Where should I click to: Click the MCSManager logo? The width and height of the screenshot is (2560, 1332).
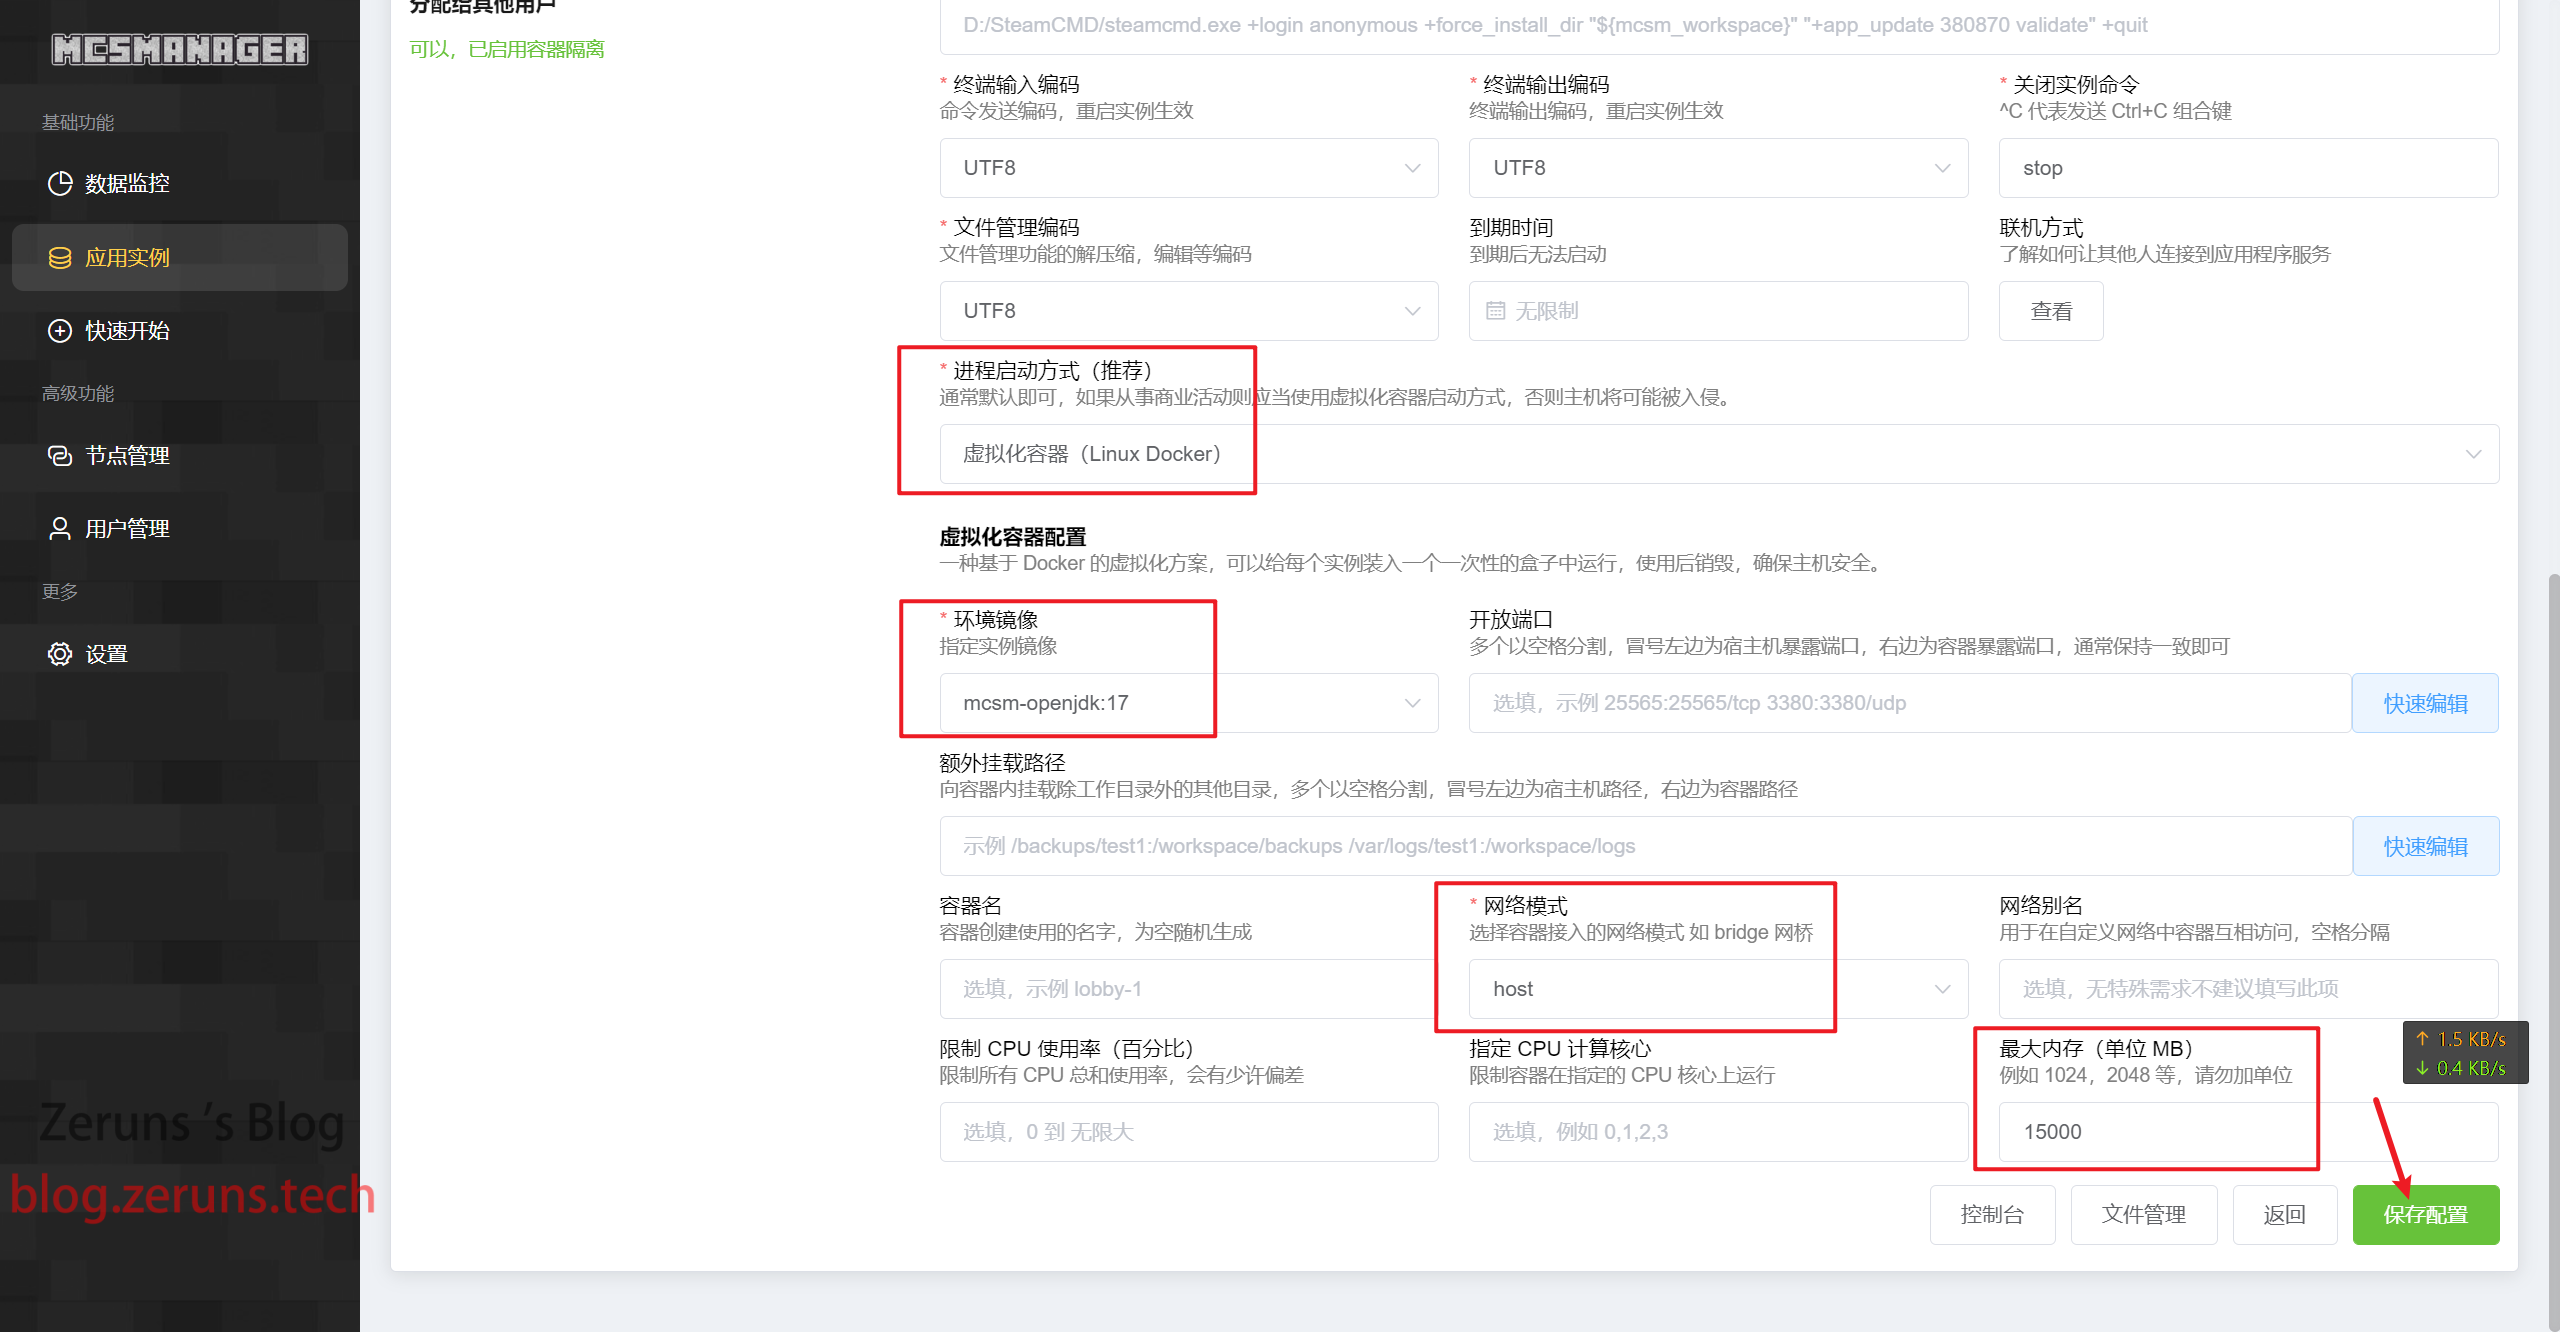click(x=180, y=49)
